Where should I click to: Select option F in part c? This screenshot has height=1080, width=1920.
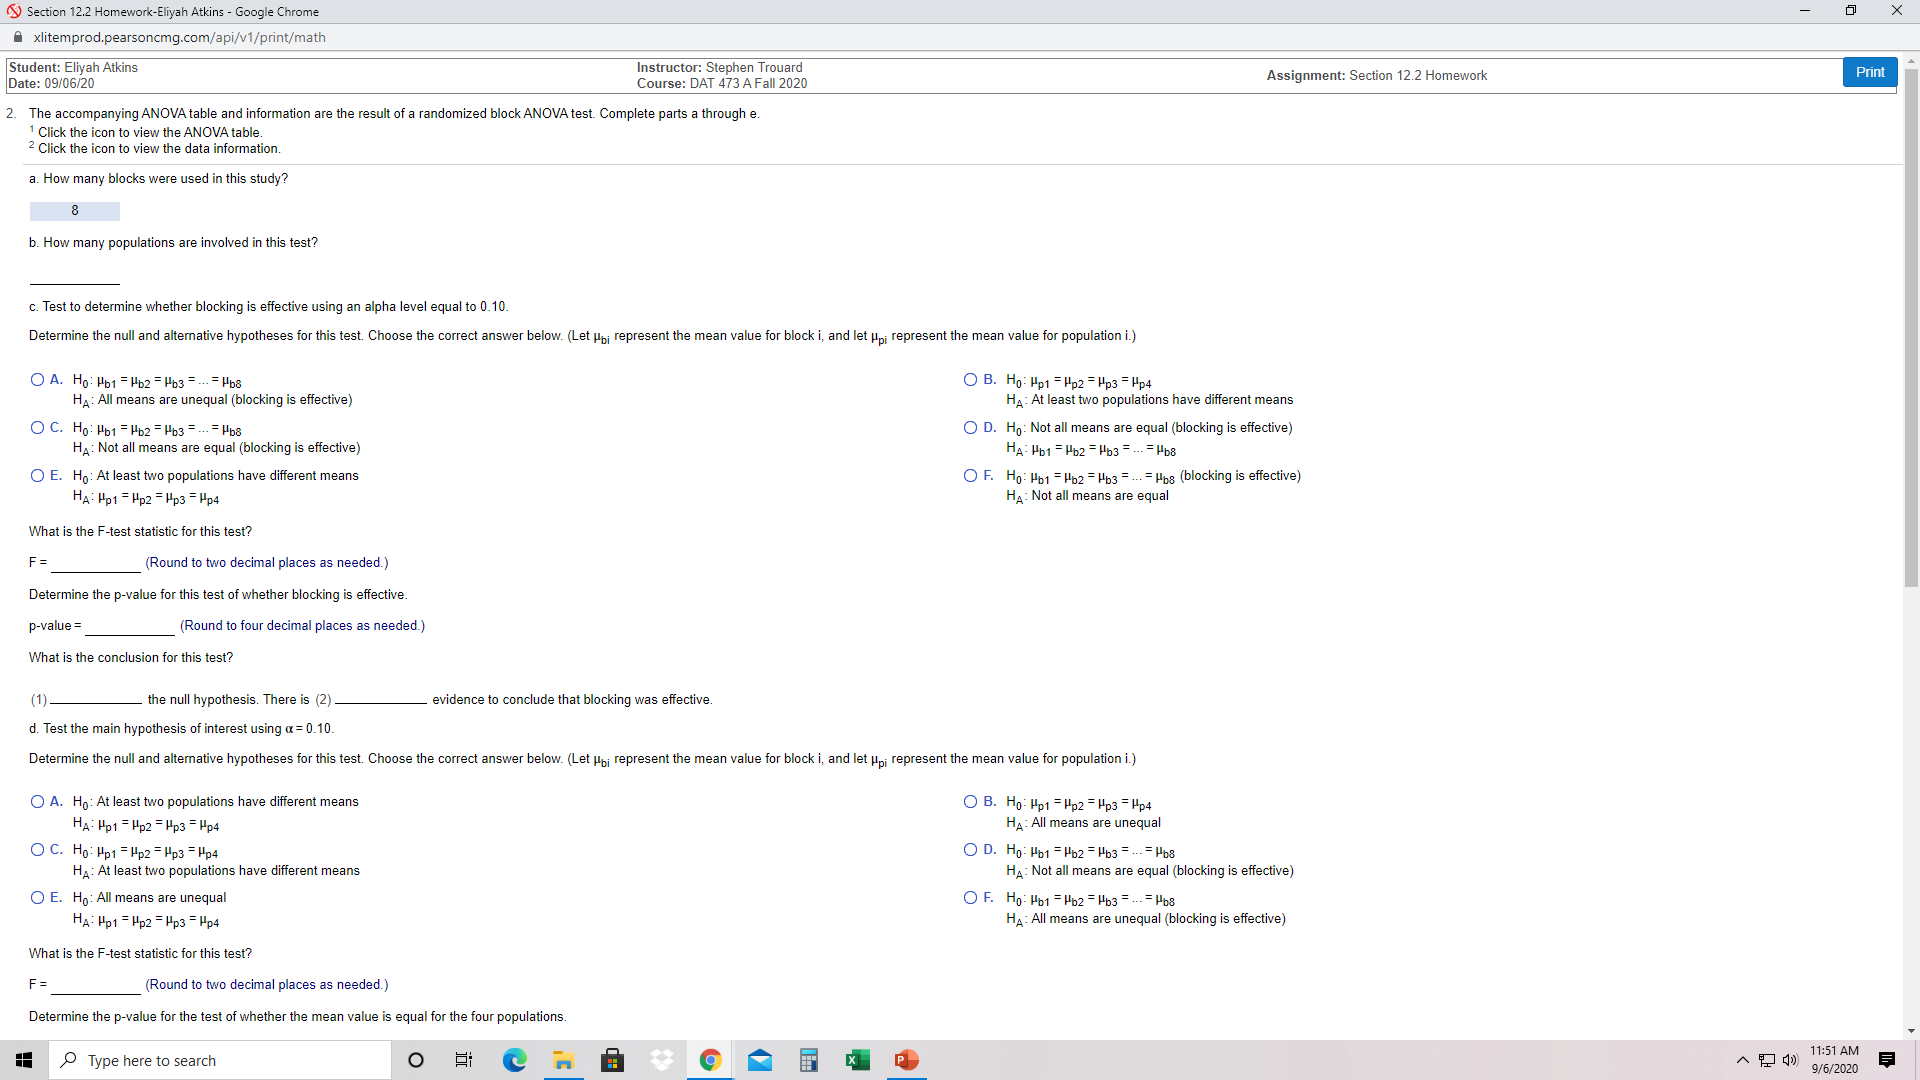(x=971, y=475)
